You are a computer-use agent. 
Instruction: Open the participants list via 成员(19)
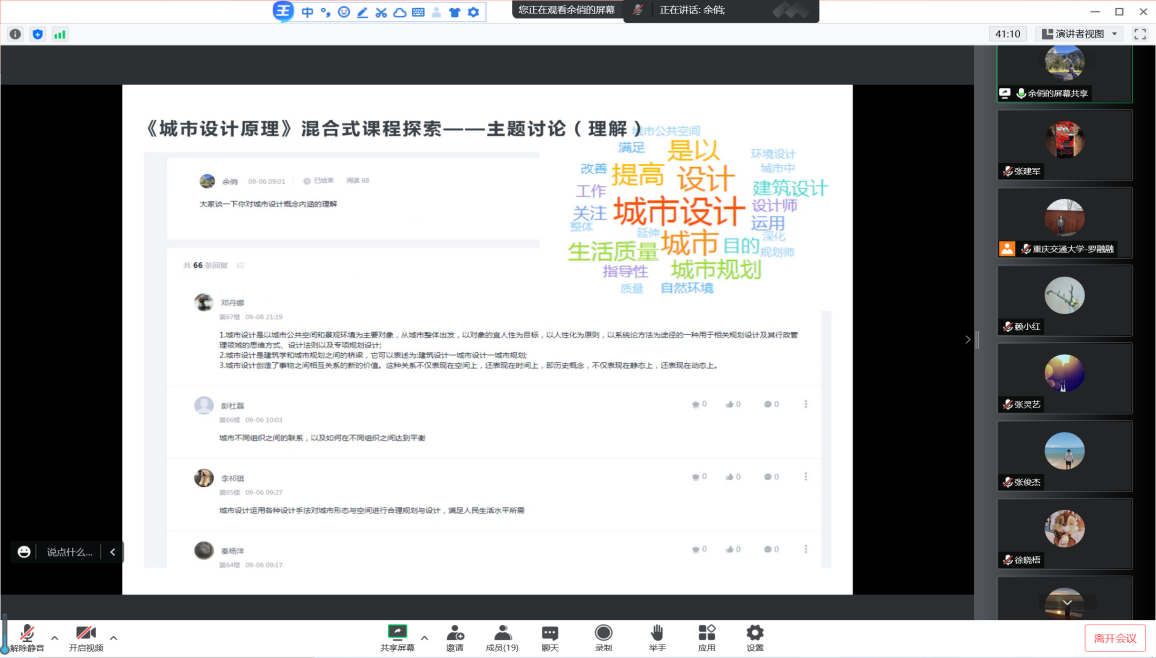pyautogui.click(x=502, y=637)
